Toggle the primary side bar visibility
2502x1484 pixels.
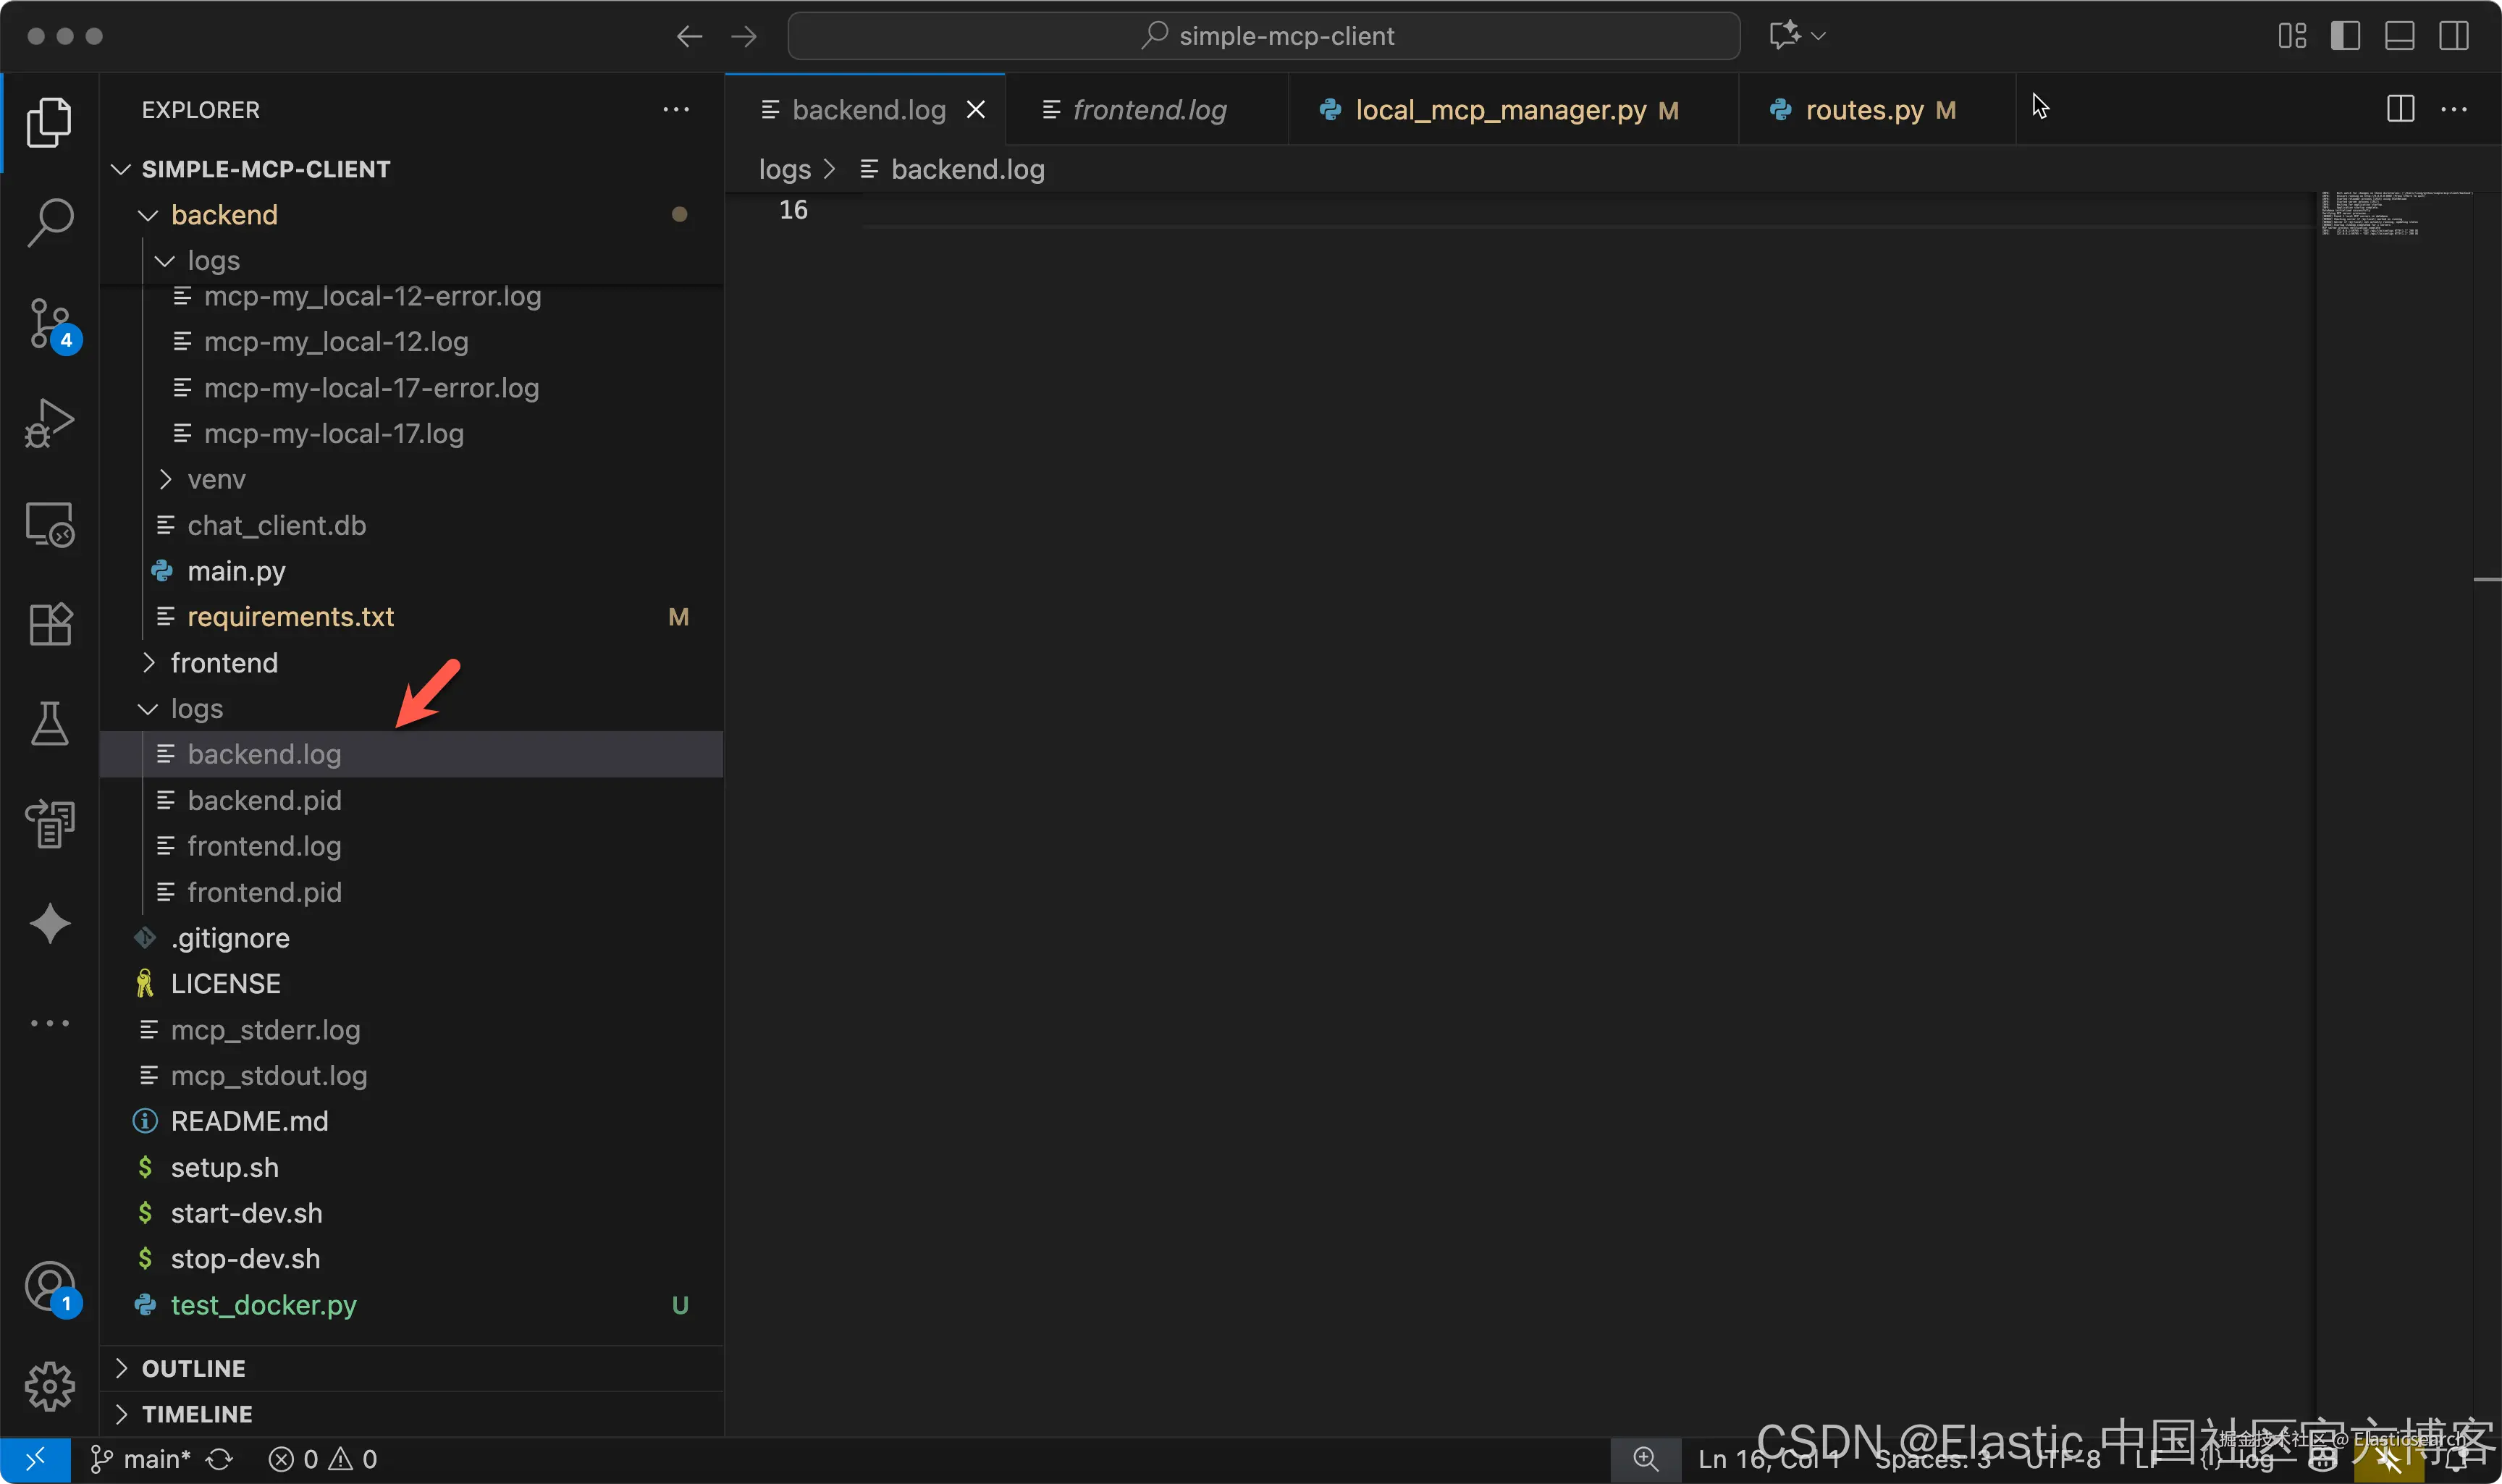tap(2345, 36)
